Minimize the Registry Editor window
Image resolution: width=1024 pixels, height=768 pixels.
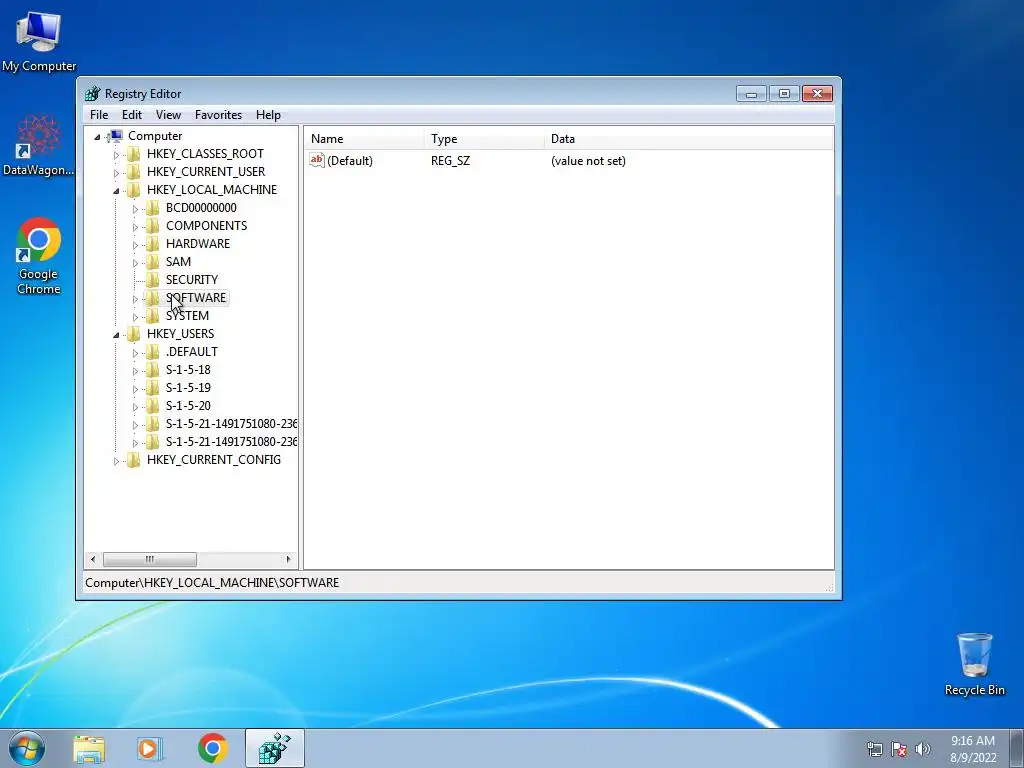pos(751,94)
